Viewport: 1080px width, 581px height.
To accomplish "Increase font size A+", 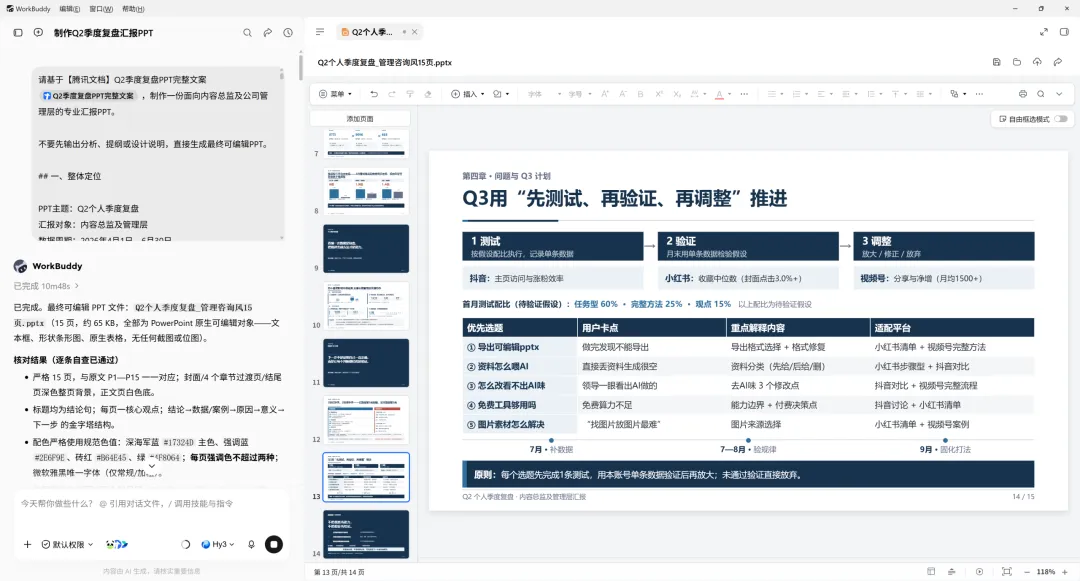I will pos(605,94).
